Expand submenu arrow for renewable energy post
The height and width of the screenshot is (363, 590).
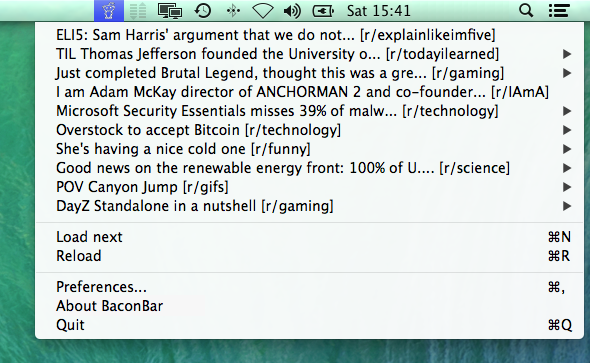click(x=567, y=168)
